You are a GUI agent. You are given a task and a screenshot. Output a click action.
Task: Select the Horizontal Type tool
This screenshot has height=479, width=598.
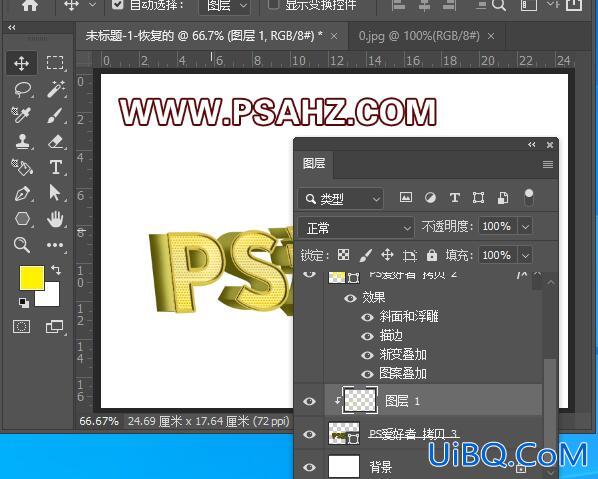click(x=56, y=167)
